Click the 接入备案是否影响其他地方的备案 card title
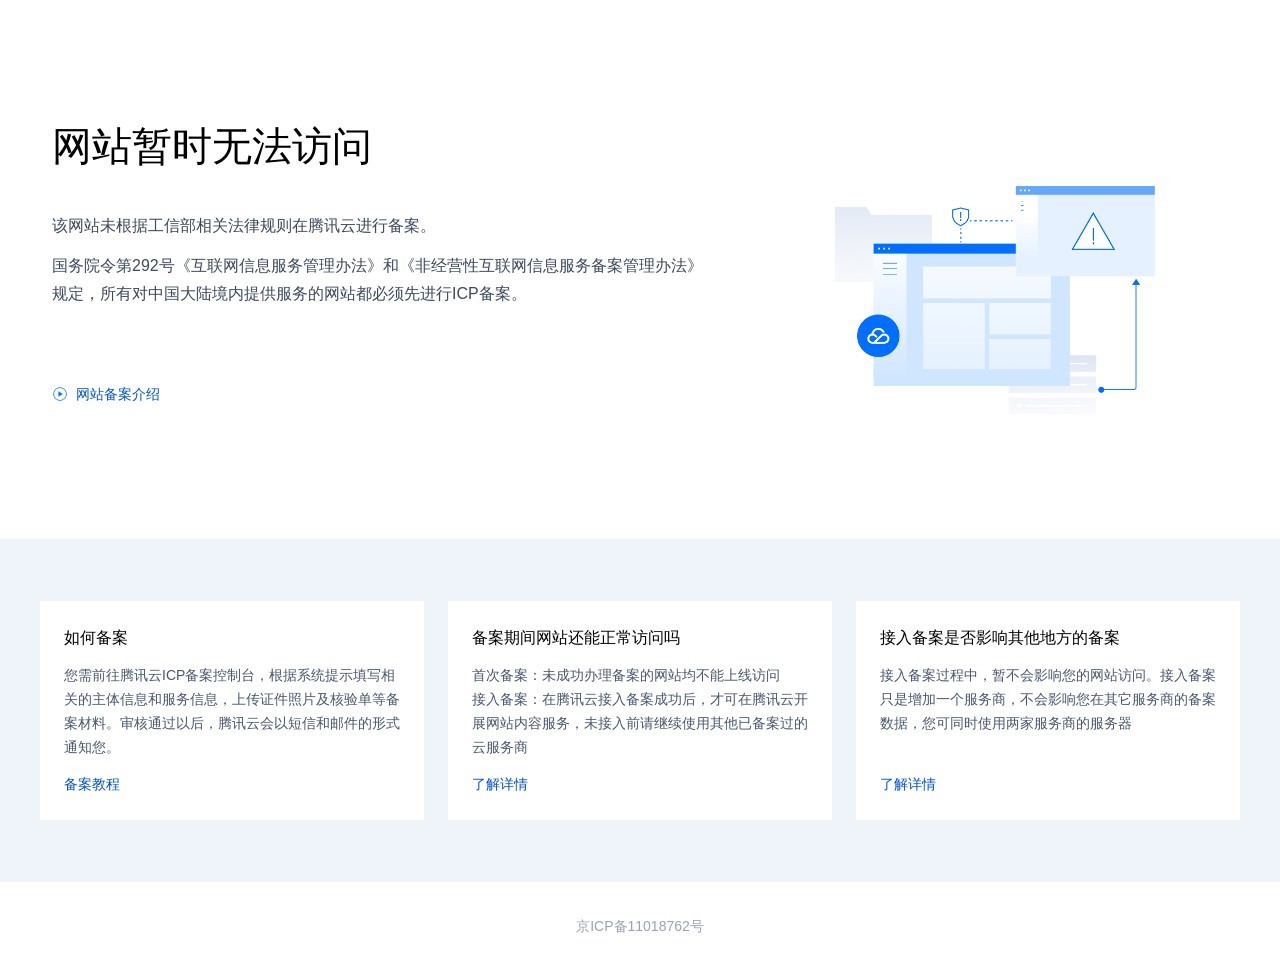Screen dimensions: 1280x960 1000,638
